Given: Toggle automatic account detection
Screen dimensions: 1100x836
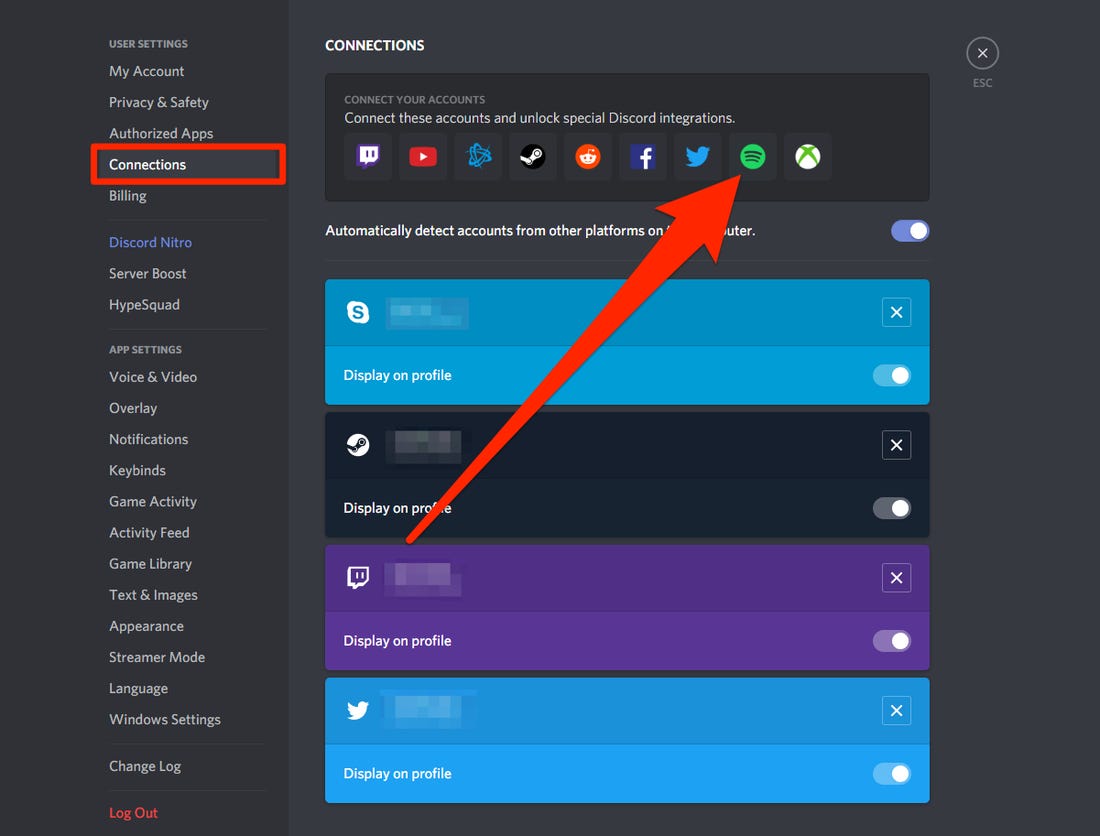Looking at the screenshot, I should point(909,230).
